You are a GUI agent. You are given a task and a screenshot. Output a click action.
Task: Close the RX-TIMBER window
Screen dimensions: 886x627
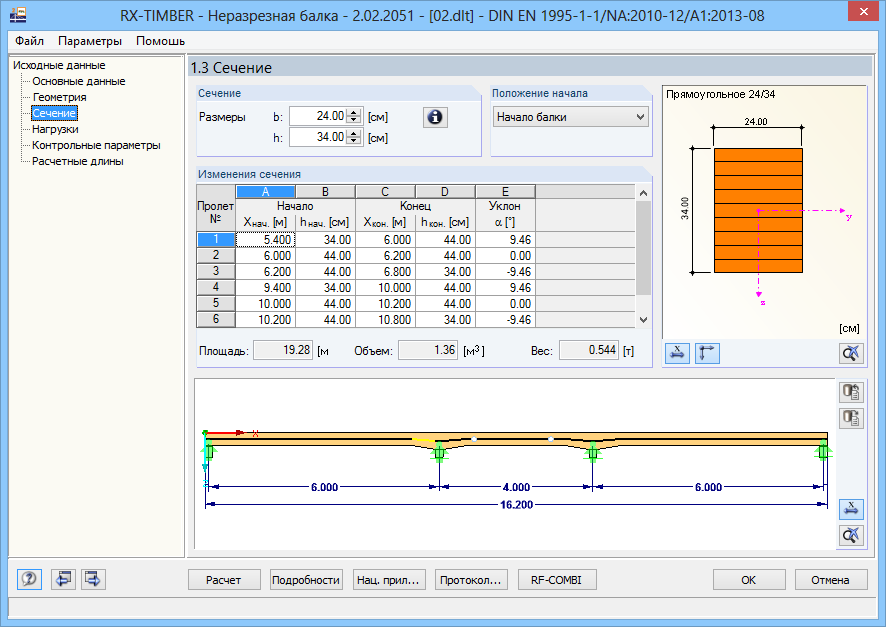point(863,11)
